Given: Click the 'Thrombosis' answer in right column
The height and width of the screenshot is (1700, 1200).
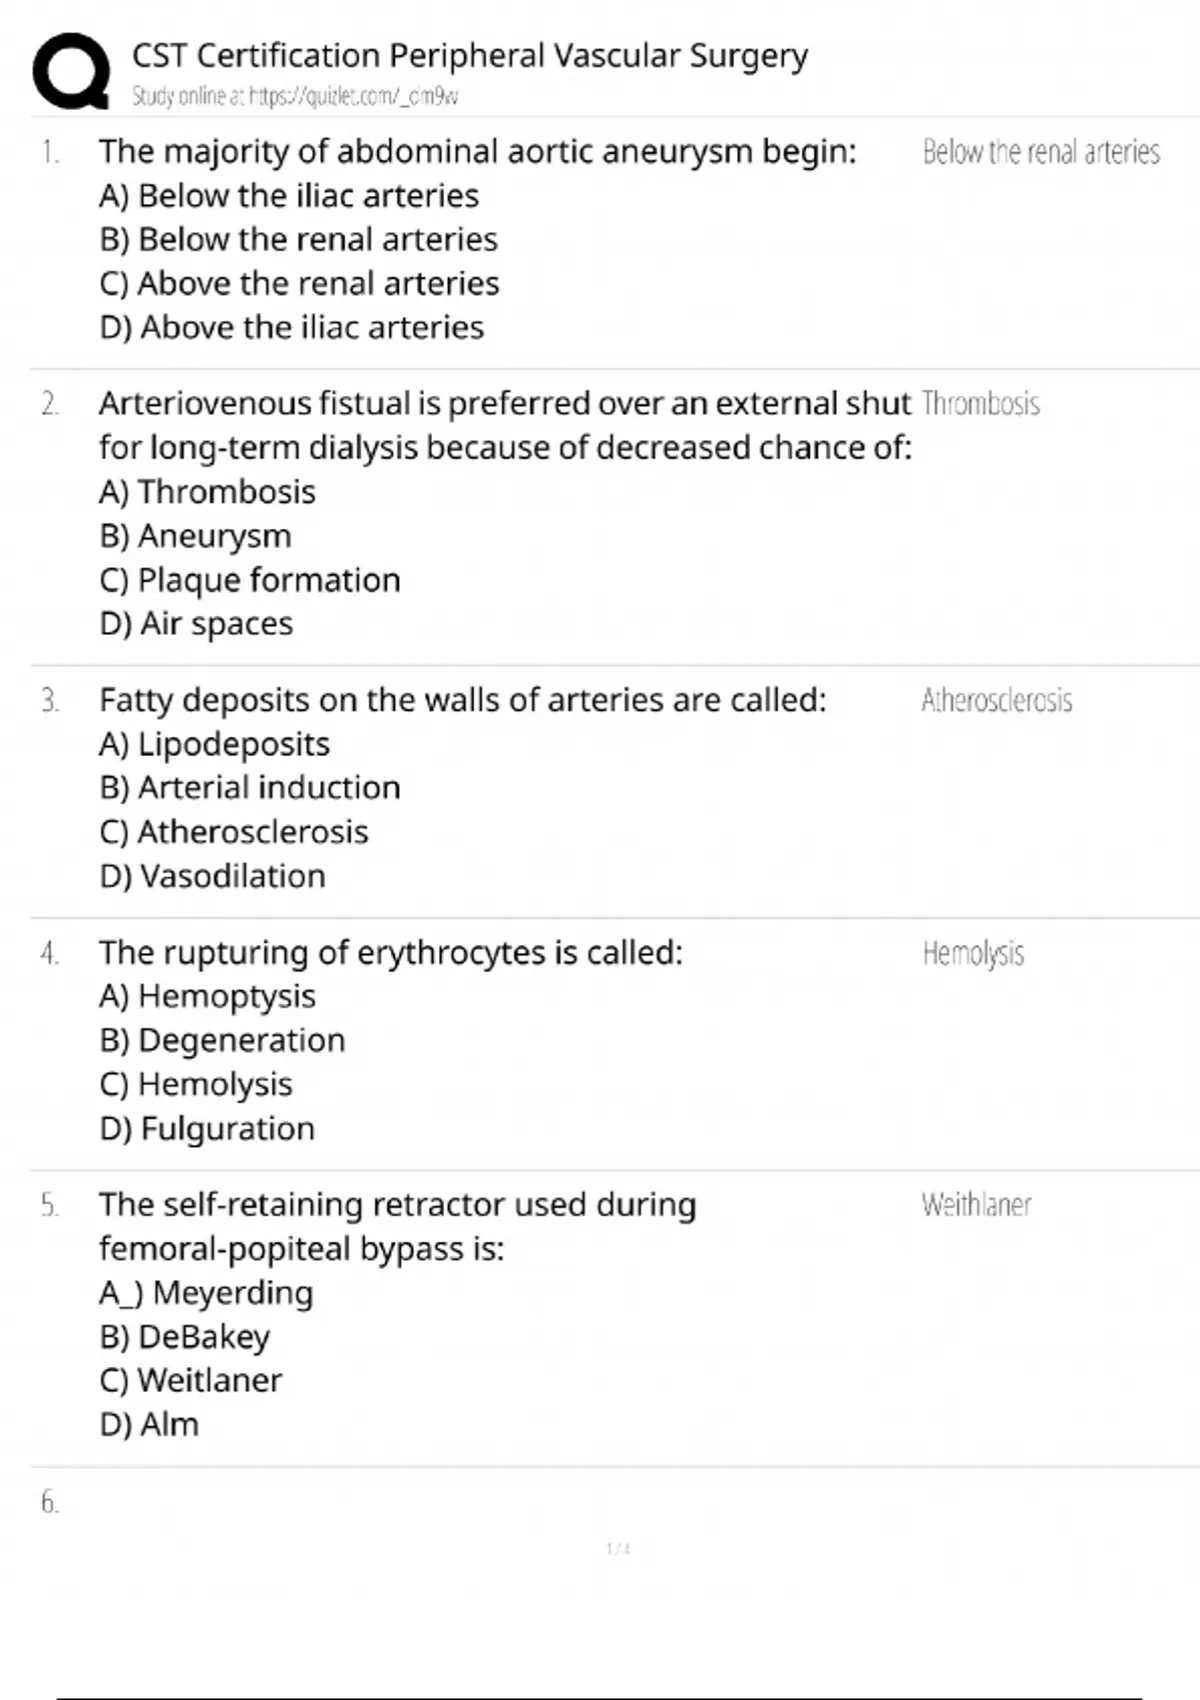Looking at the screenshot, I should coord(981,404).
